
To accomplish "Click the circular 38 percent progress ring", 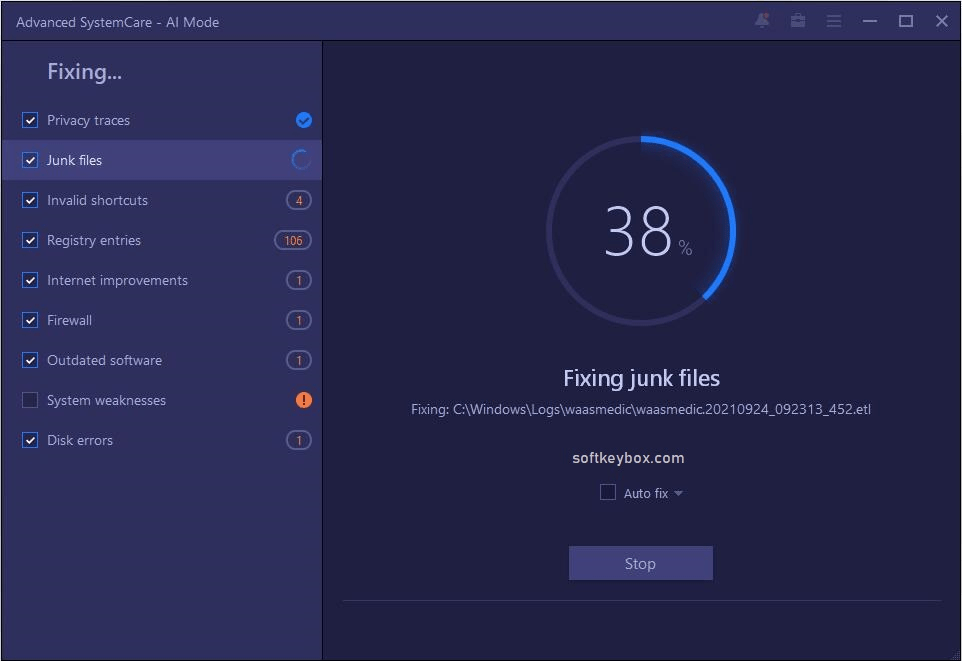I will [641, 230].
